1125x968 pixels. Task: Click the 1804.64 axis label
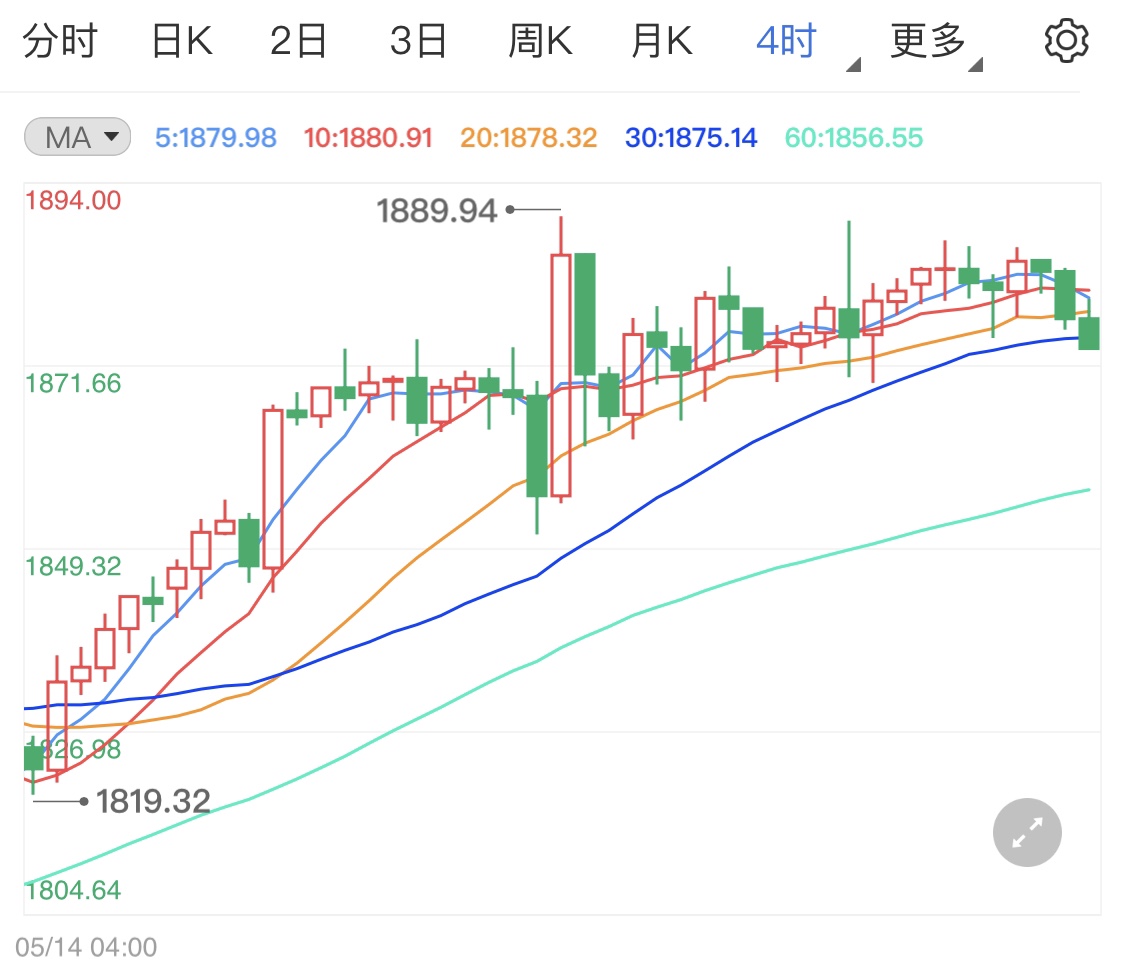coord(73,890)
